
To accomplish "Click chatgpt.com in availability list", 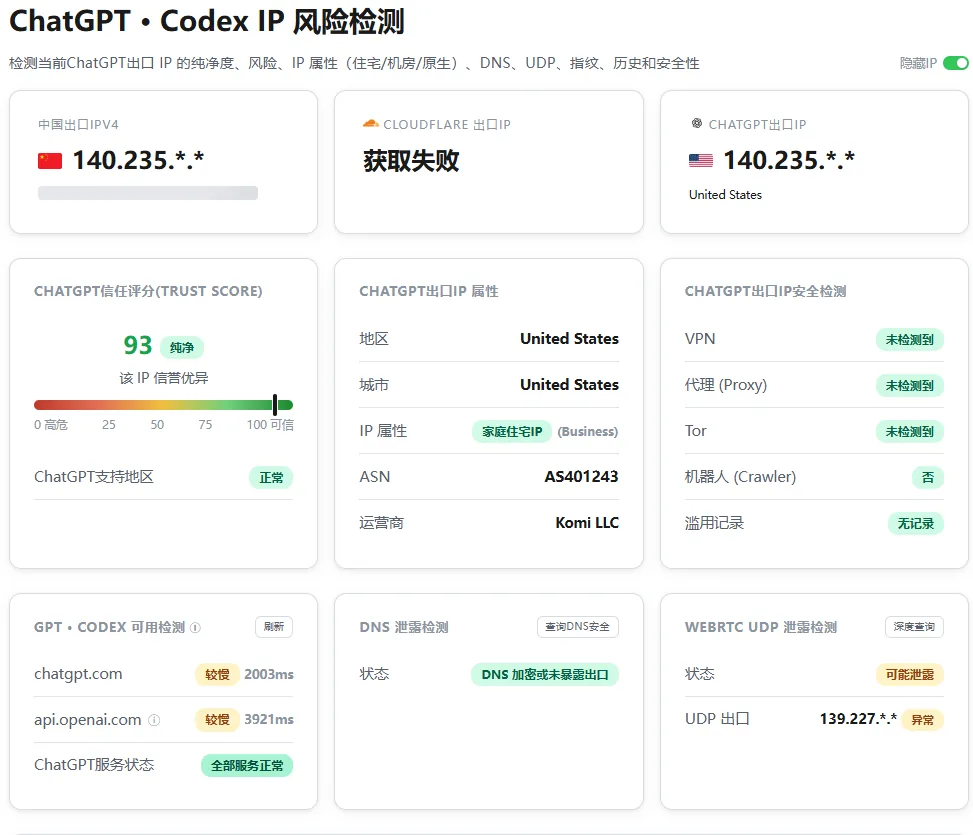I will [x=78, y=674].
